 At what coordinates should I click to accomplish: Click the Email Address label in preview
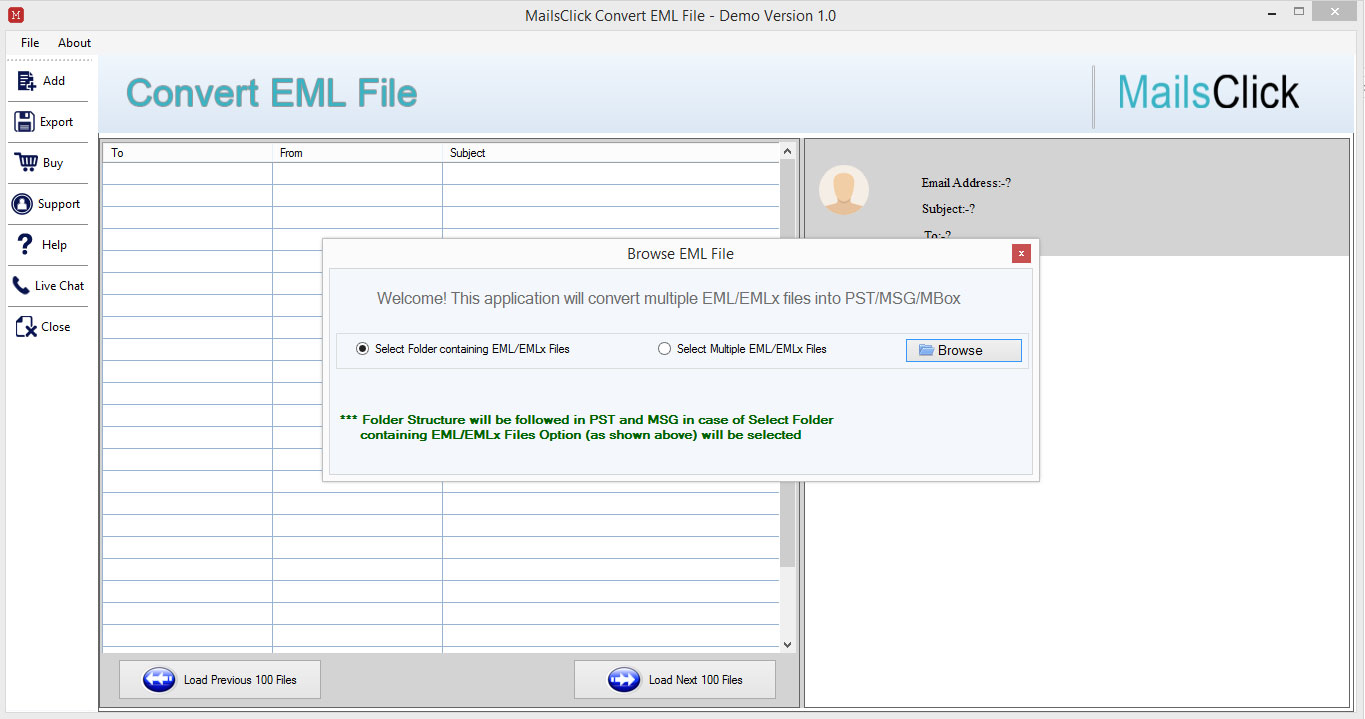[966, 183]
